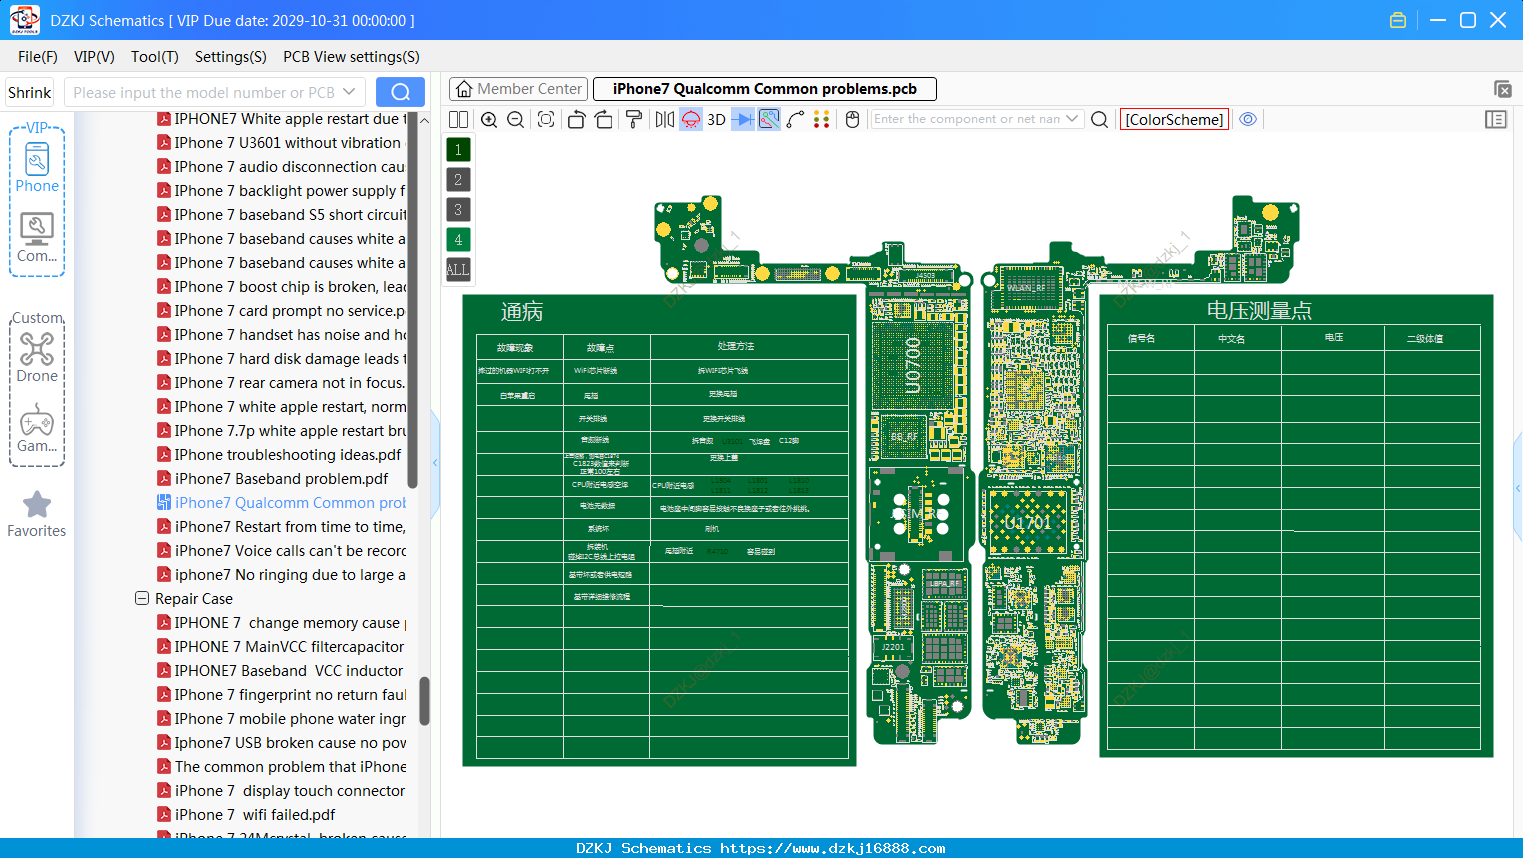Switch to 3D board view

(x=716, y=119)
